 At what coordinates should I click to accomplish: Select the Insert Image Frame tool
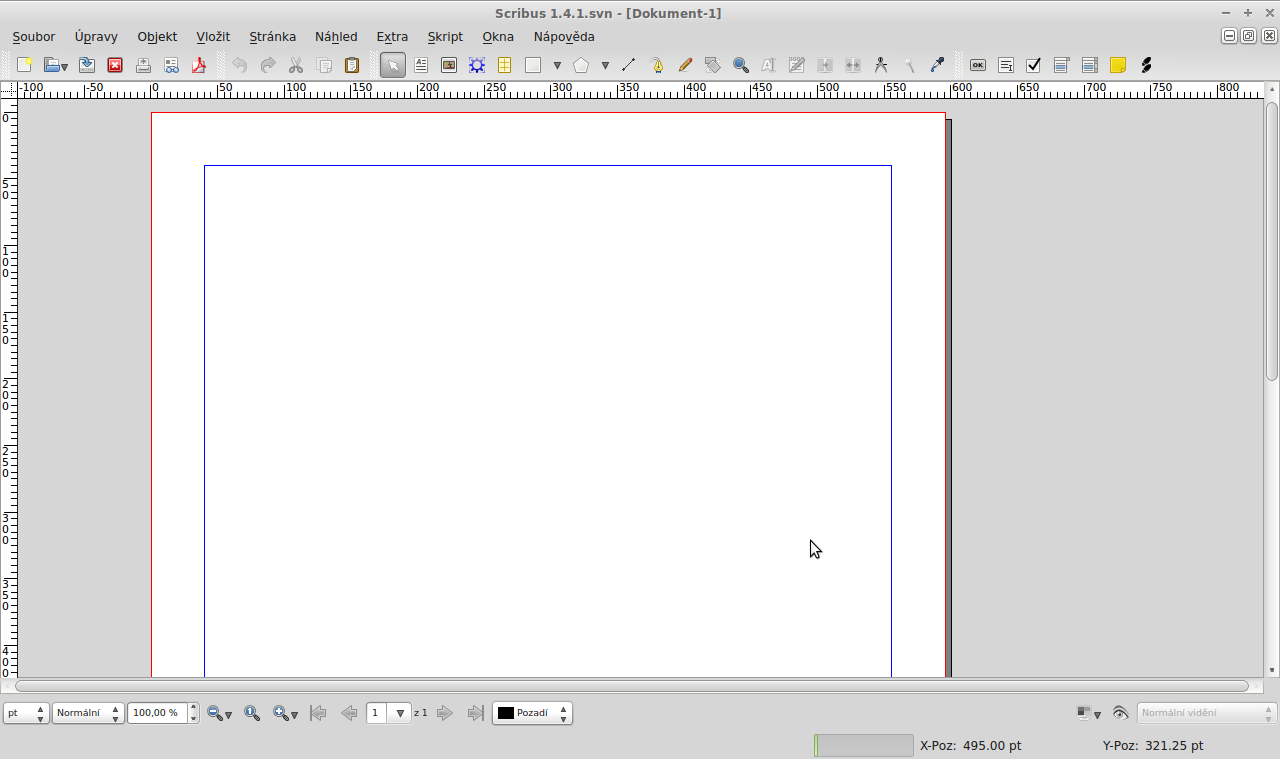(449, 65)
